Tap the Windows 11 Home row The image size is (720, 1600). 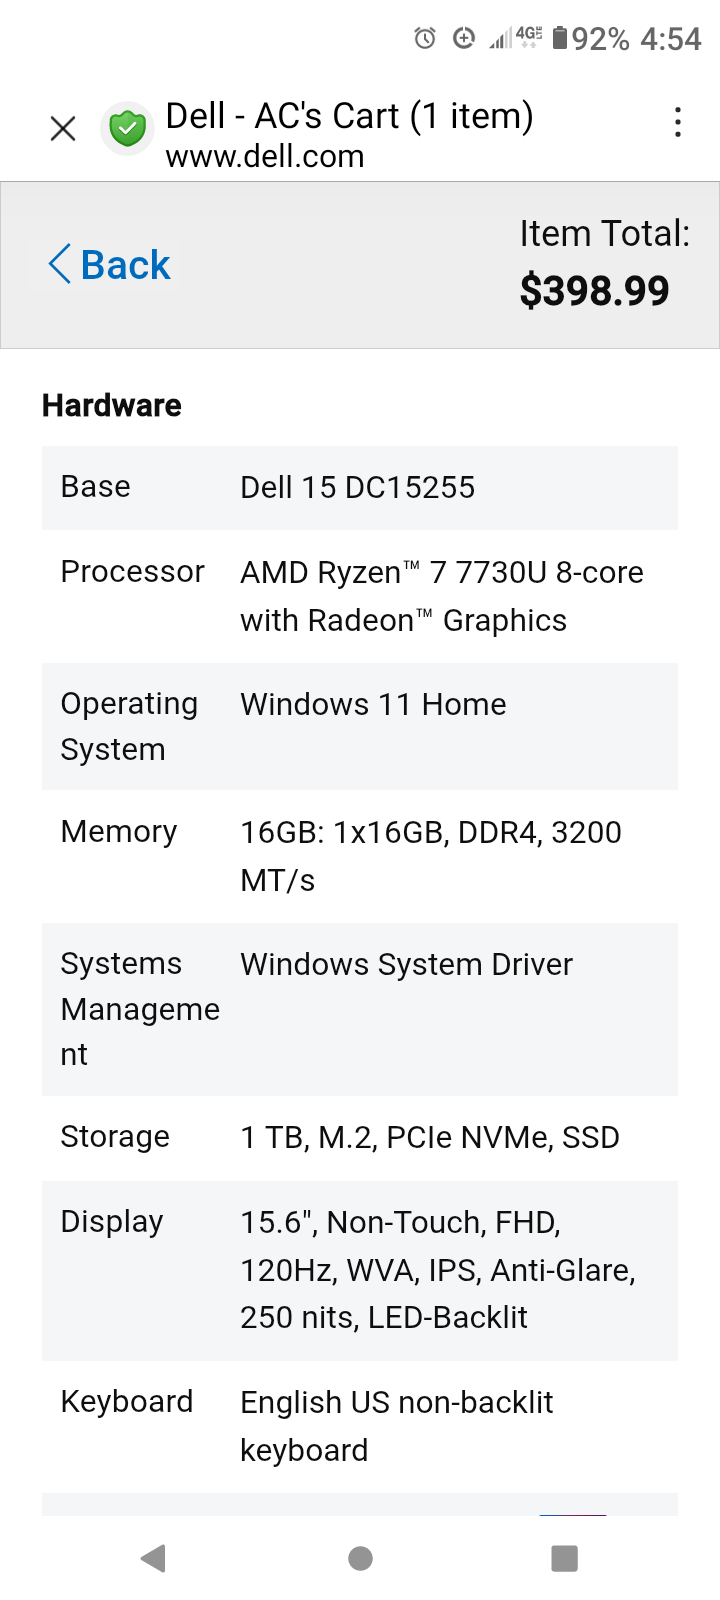pyautogui.click(x=359, y=726)
